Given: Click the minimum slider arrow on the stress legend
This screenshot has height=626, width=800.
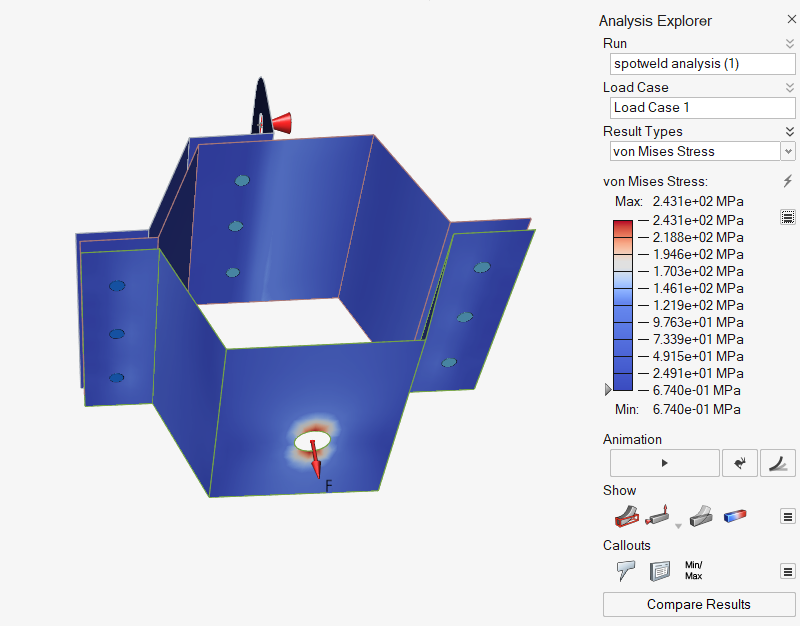Looking at the screenshot, I should point(608,389).
